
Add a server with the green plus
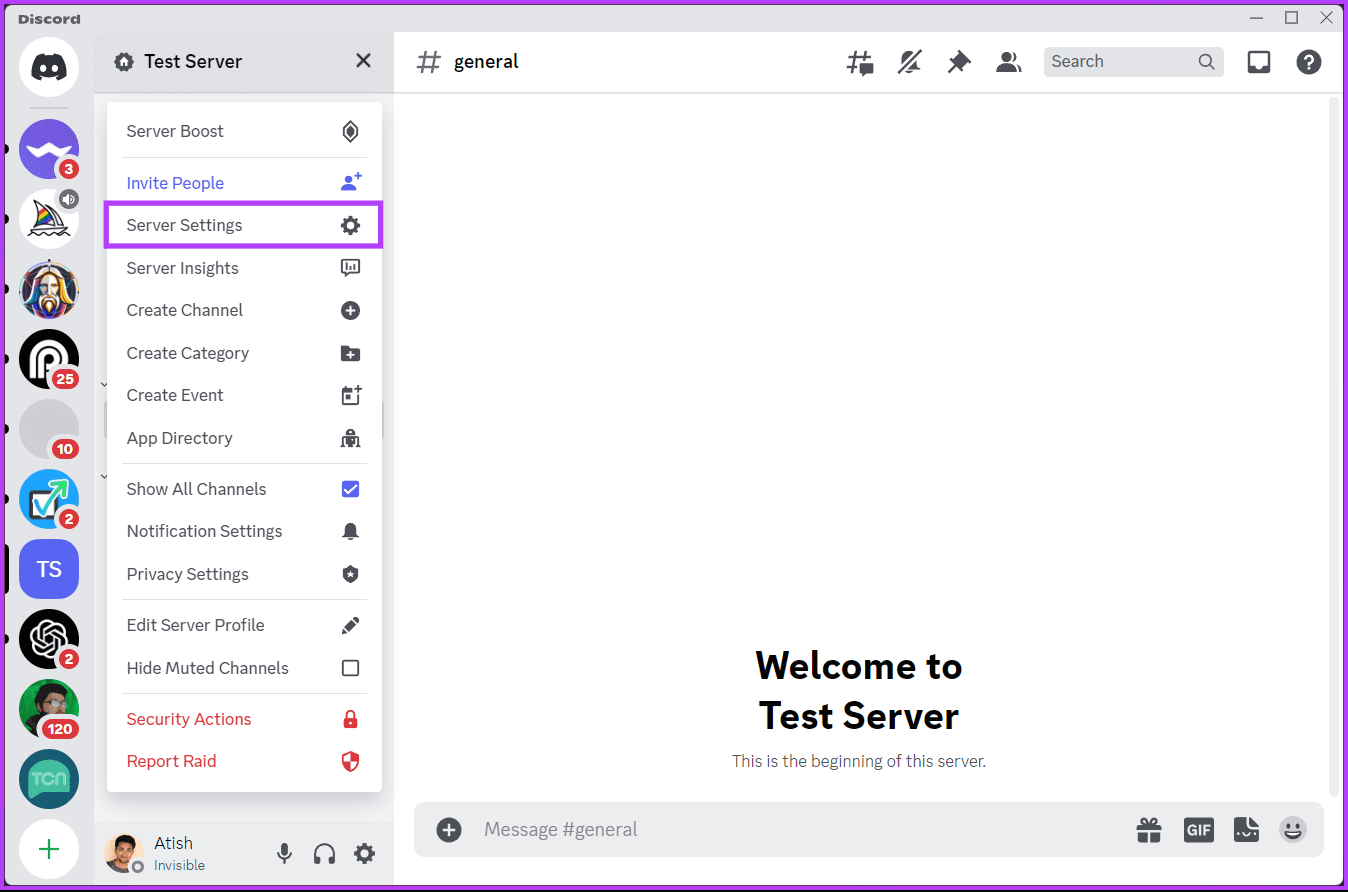(48, 849)
